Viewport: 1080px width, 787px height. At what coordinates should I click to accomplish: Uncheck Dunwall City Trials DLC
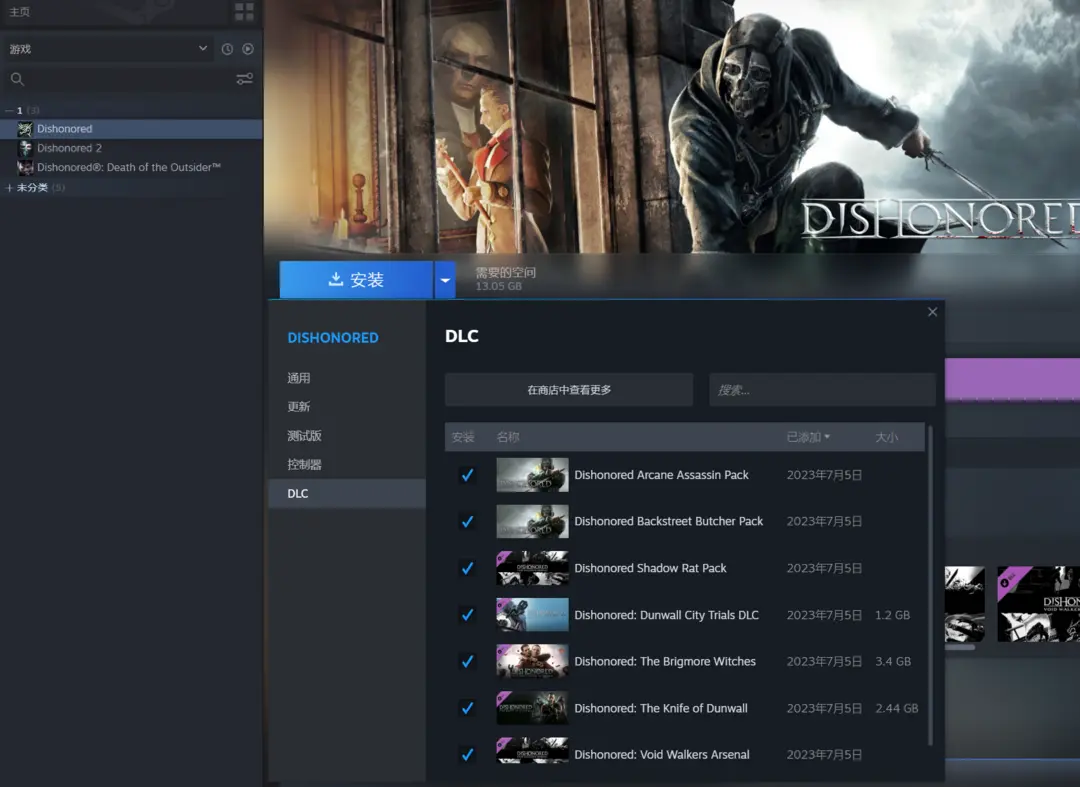pos(467,615)
